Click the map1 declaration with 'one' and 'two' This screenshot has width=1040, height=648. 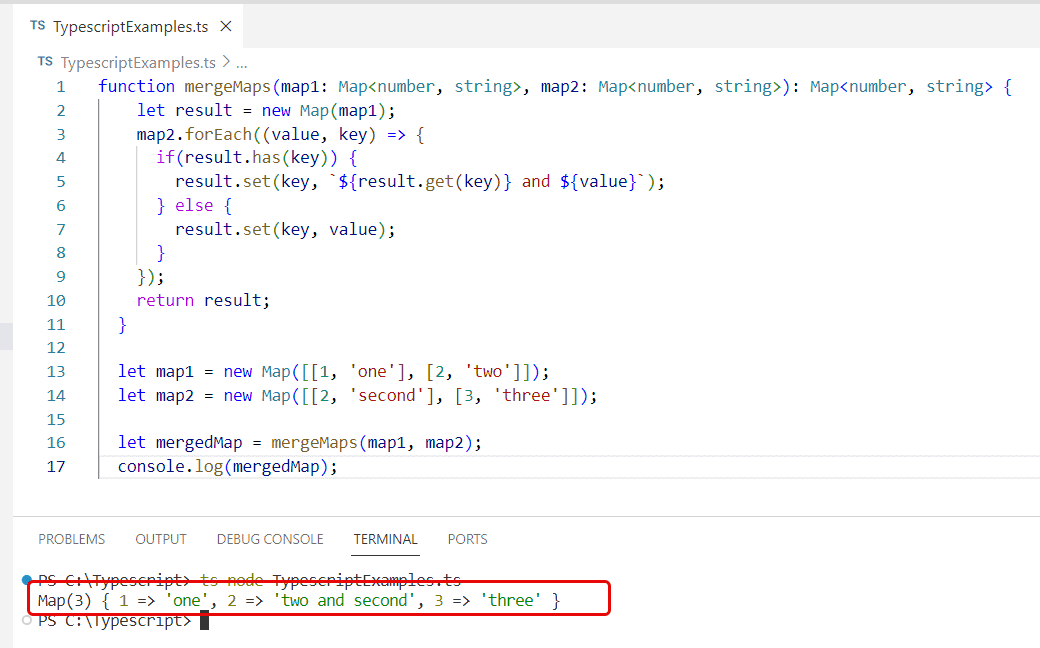click(x=334, y=372)
